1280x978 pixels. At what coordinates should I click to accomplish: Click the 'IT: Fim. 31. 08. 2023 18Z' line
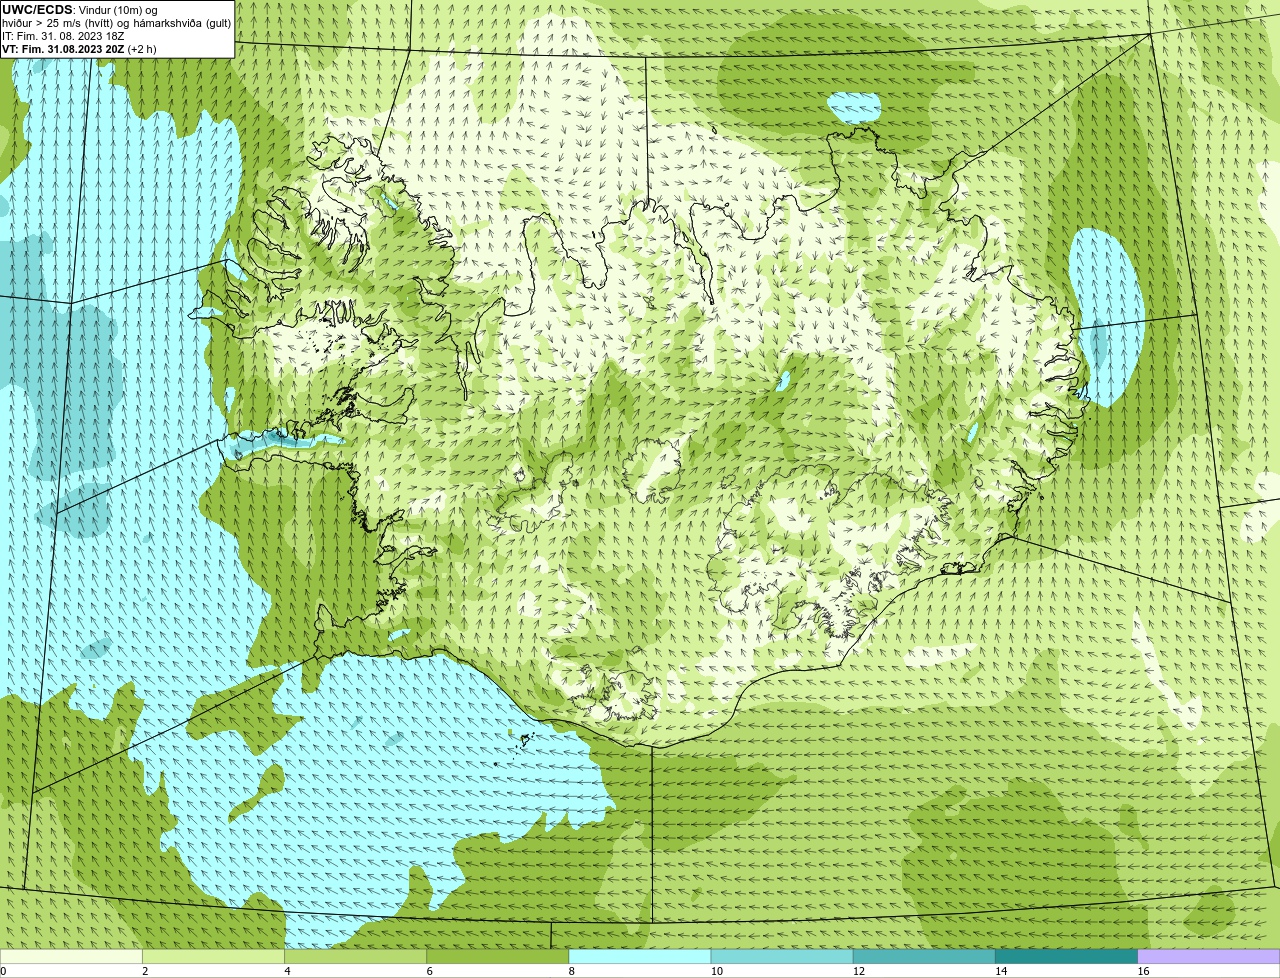[63, 36]
